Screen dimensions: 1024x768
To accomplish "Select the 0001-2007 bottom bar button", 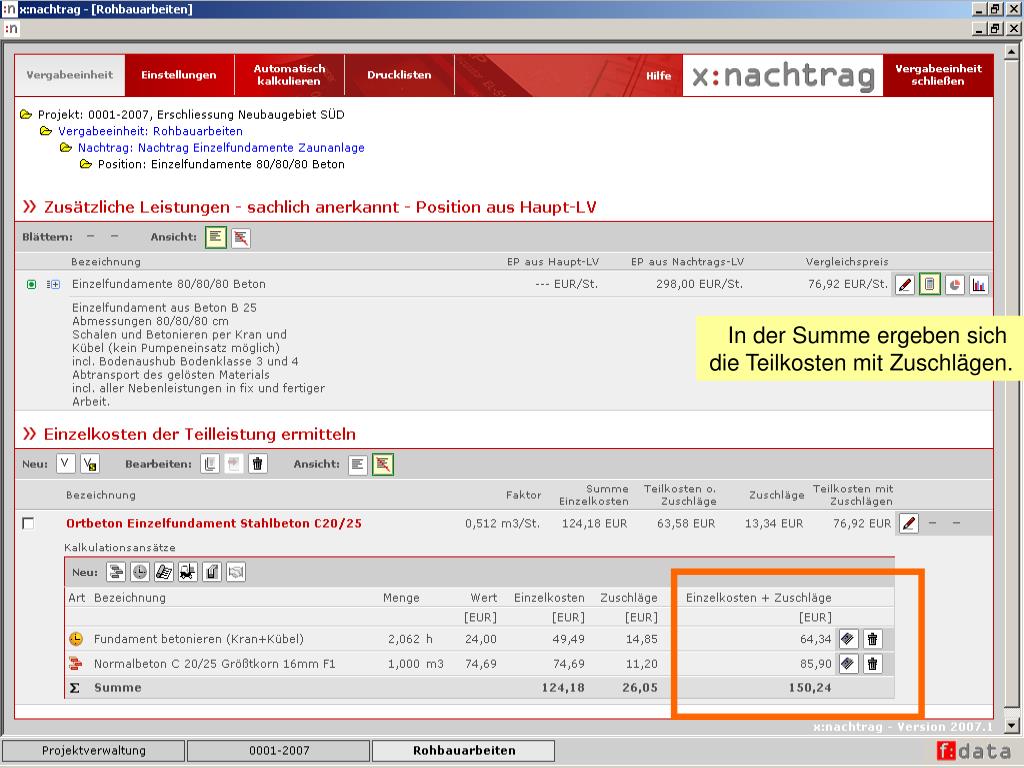I will (x=279, y=751).
